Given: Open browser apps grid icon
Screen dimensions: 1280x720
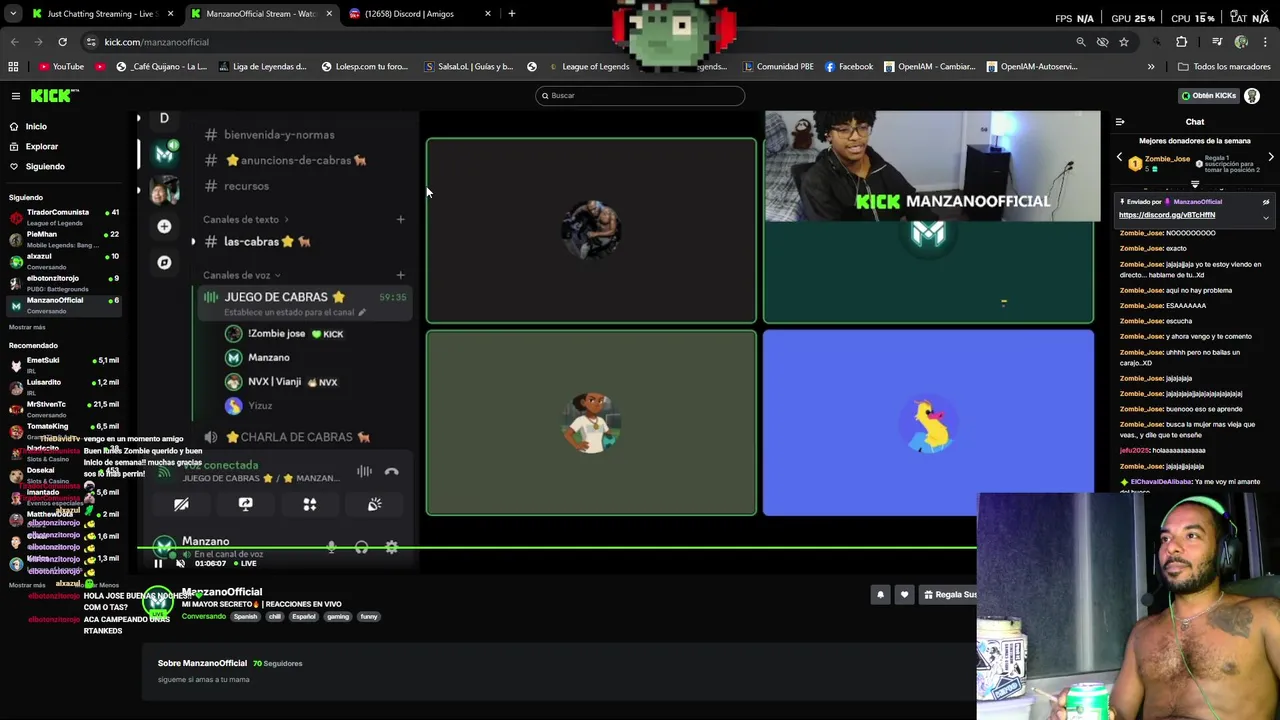Looking at the screenshot, I should click(13, 67).
